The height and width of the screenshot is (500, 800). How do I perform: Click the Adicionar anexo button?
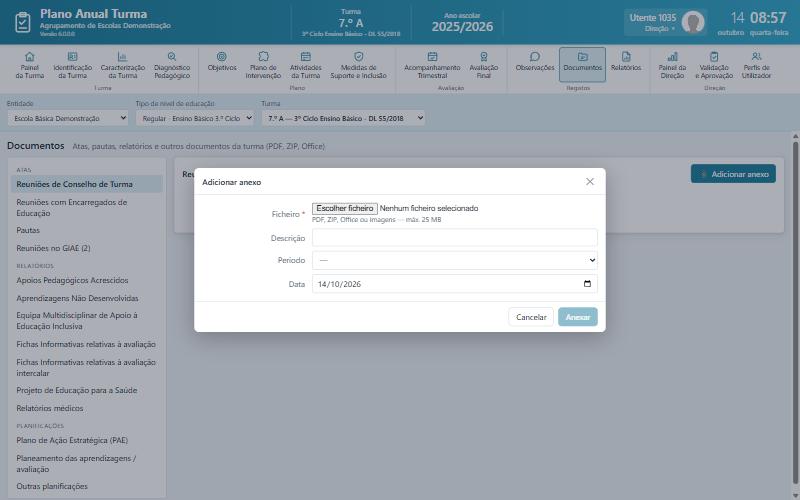click(x=733, y=174)
